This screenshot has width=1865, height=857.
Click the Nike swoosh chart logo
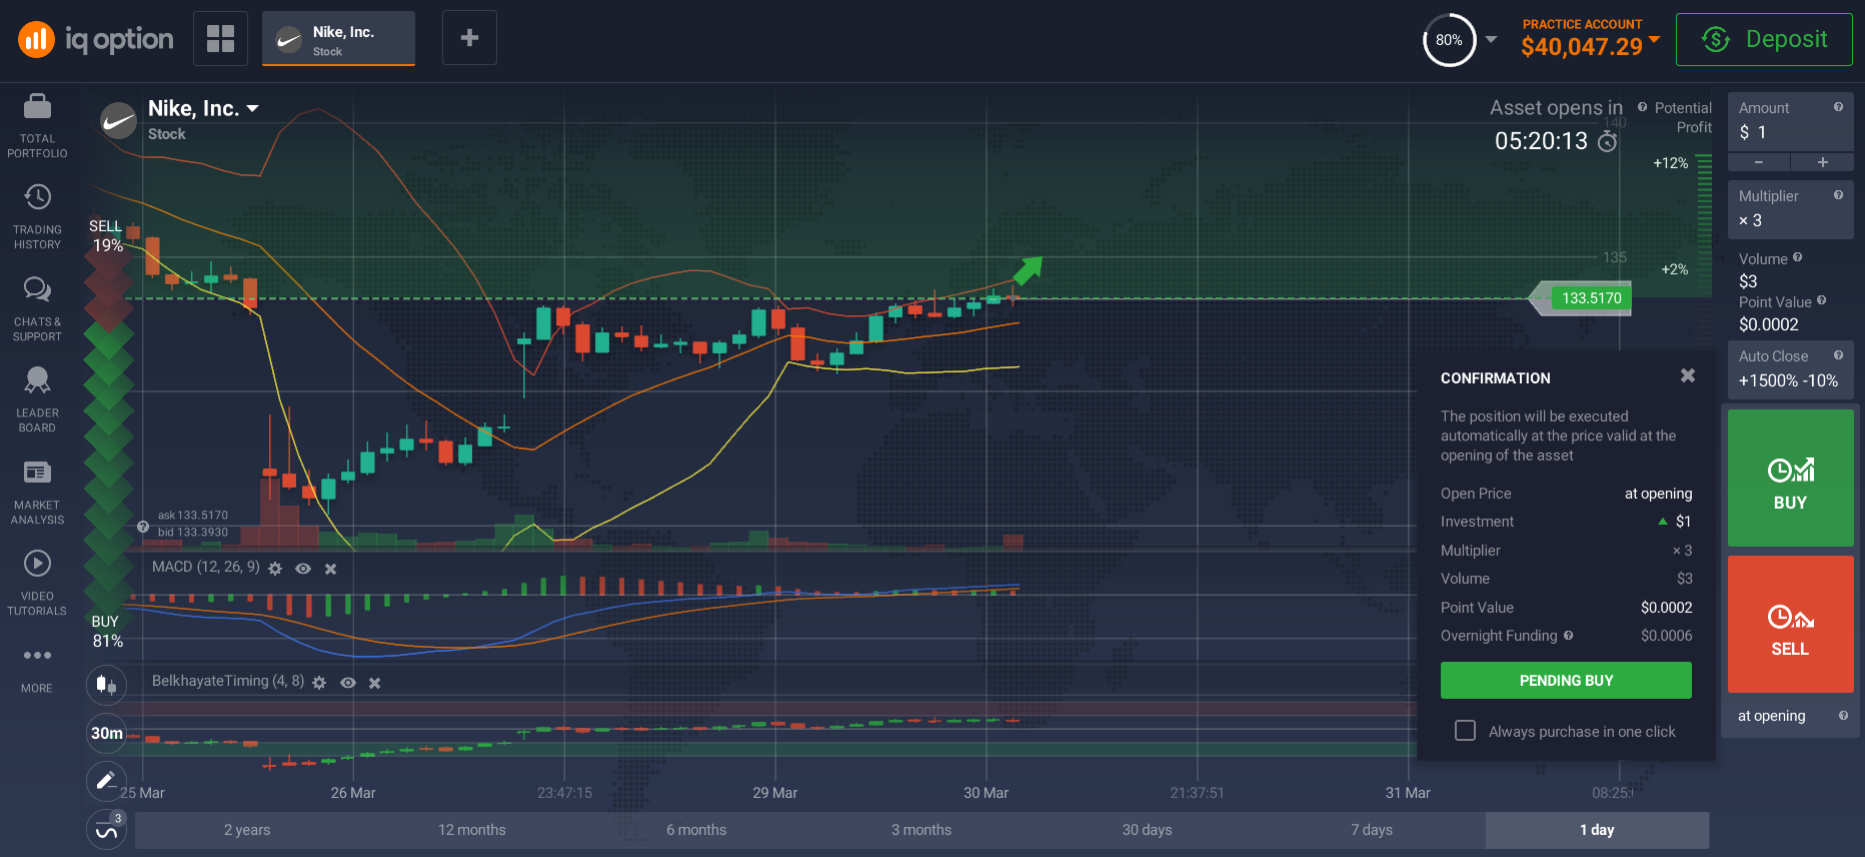pos(119,121)
